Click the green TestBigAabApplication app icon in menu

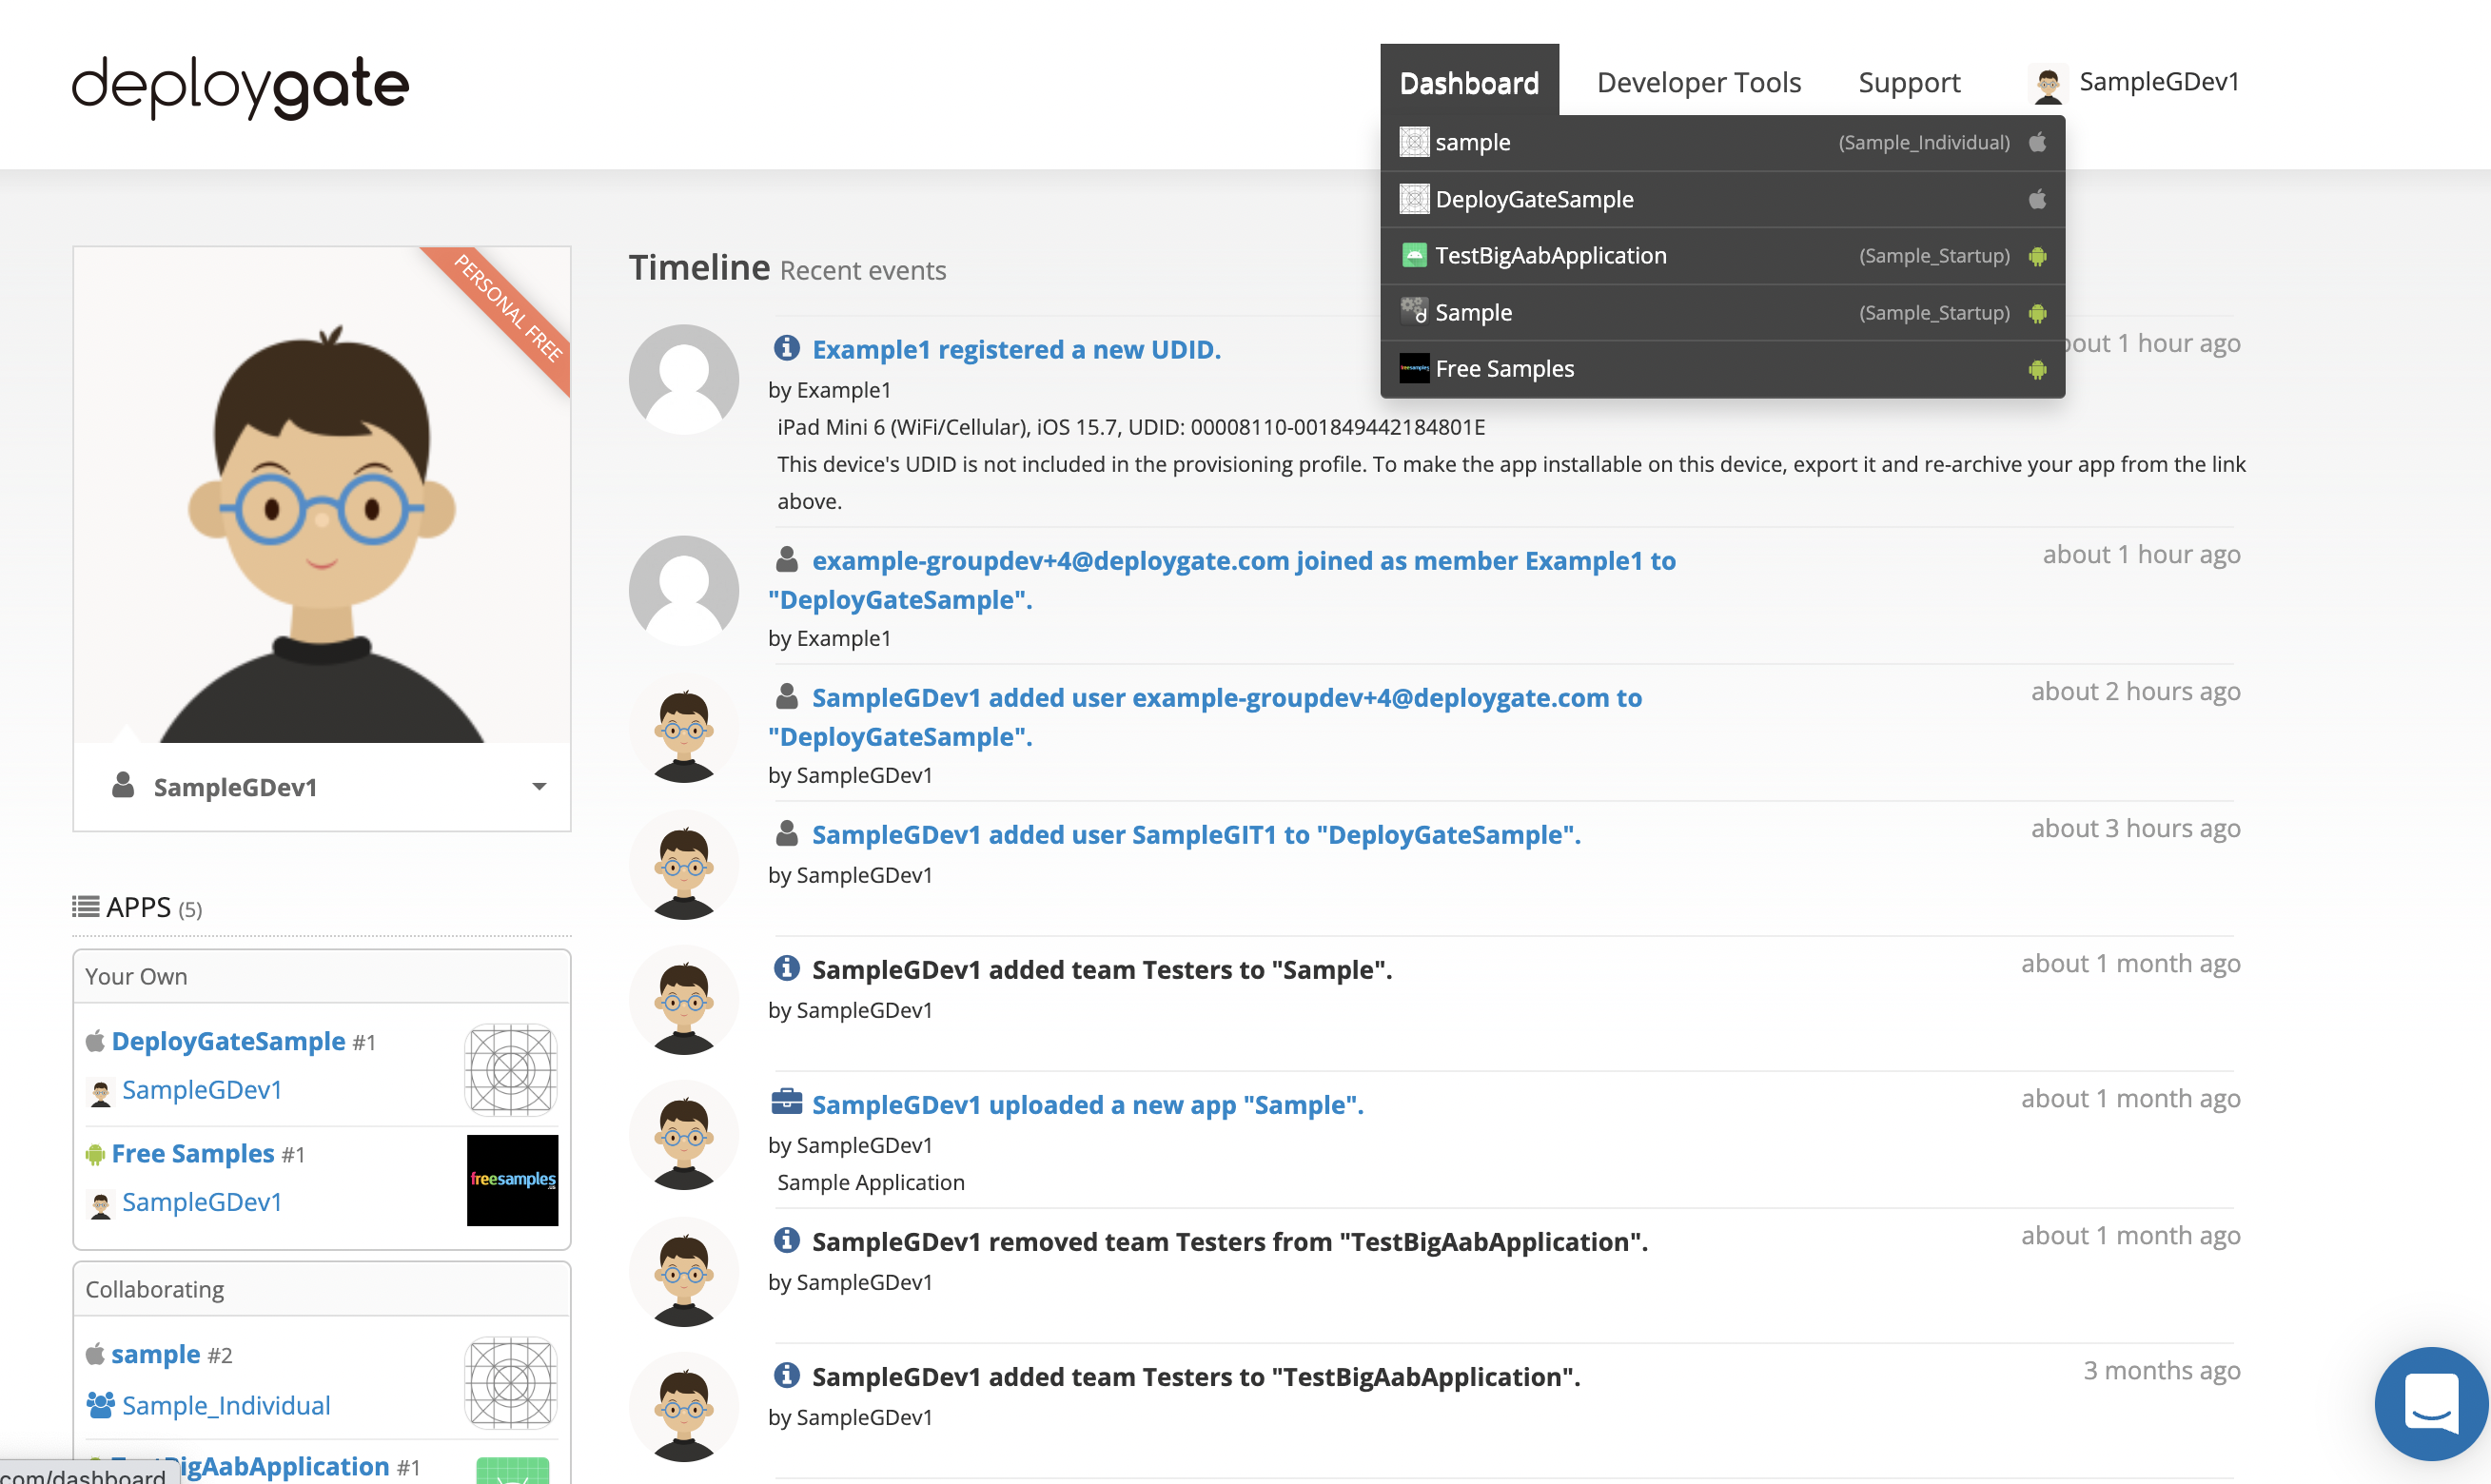(1414, 255)
